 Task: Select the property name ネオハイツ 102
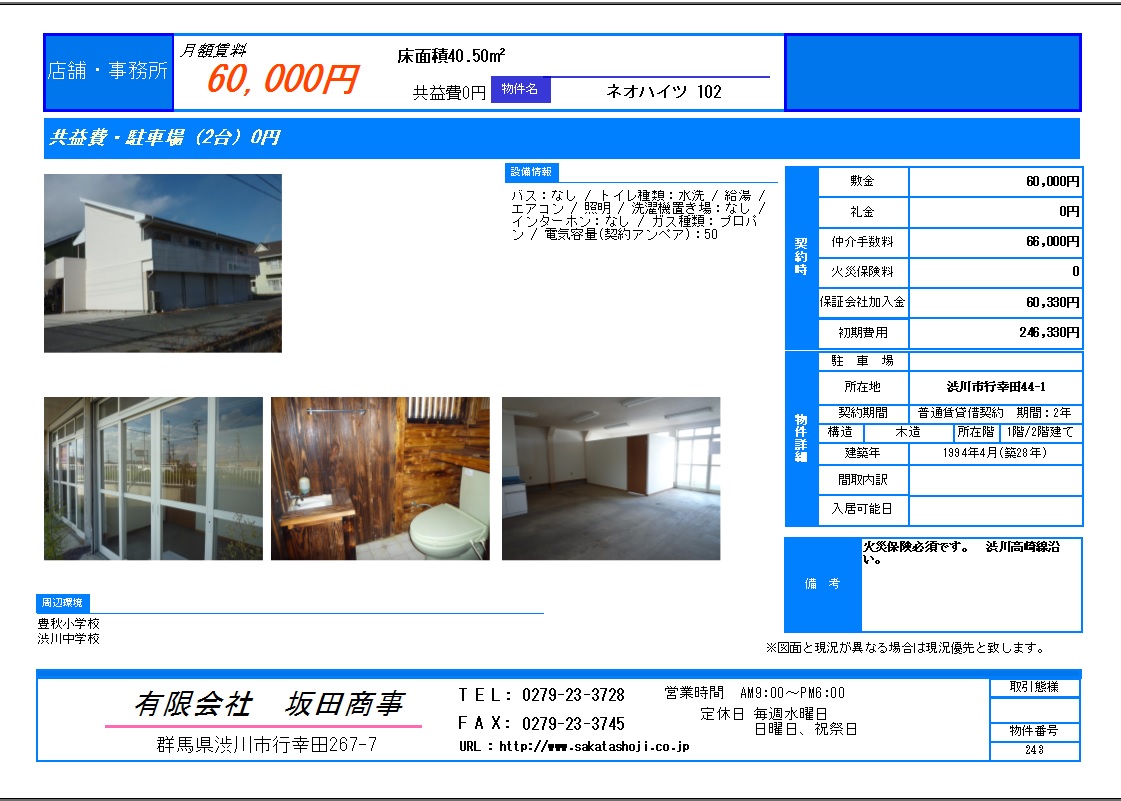pyautogui.click(x=664, y=92)
